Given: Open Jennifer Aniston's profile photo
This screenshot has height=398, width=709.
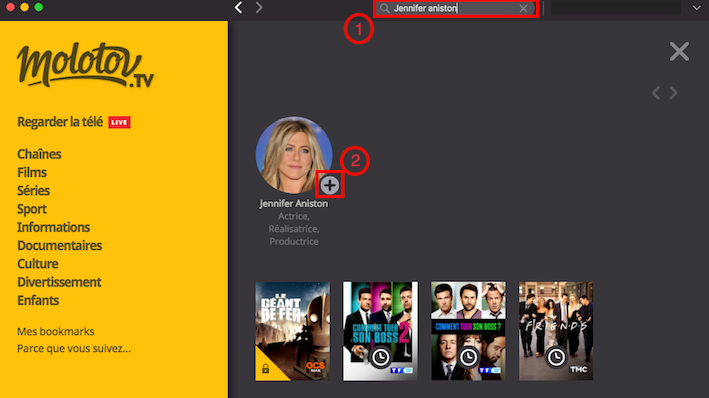Looking at the screenshot, I should tap(294, 155).
